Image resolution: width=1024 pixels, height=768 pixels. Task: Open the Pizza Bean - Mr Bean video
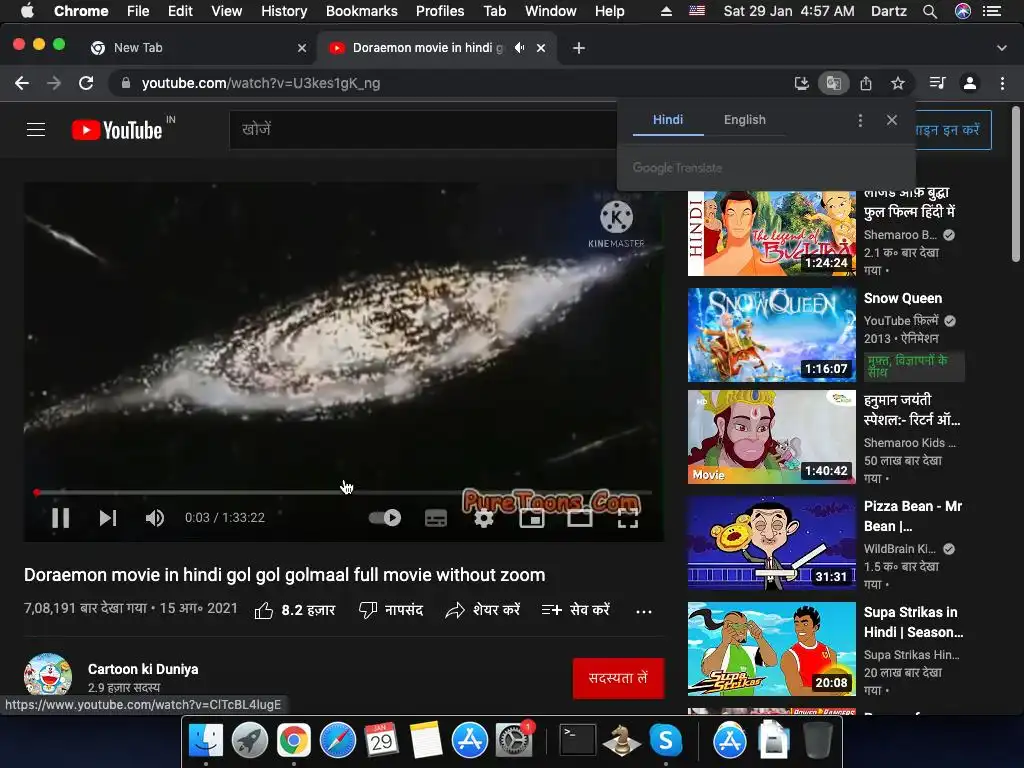tap(771, 543)
